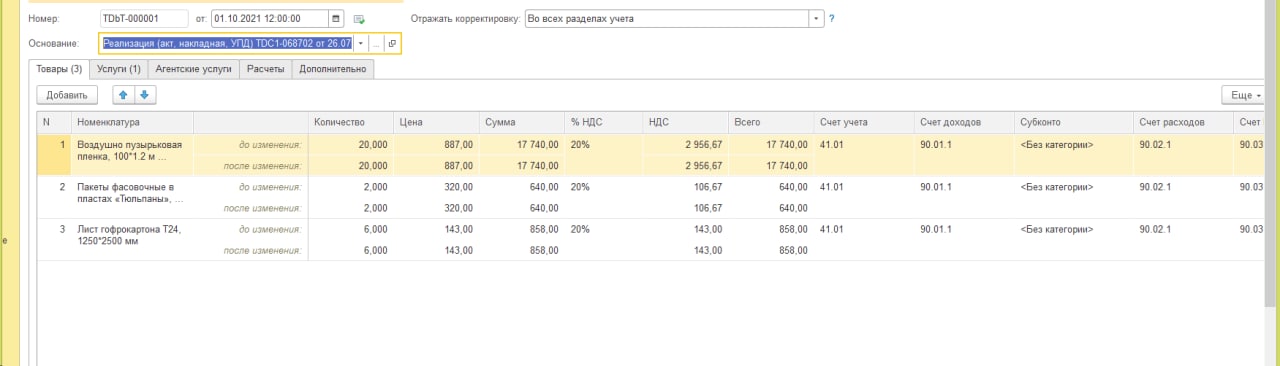This screenshot has width=1280, height=366.
Task: Click the % НДС column header
Action: [603, 122]
